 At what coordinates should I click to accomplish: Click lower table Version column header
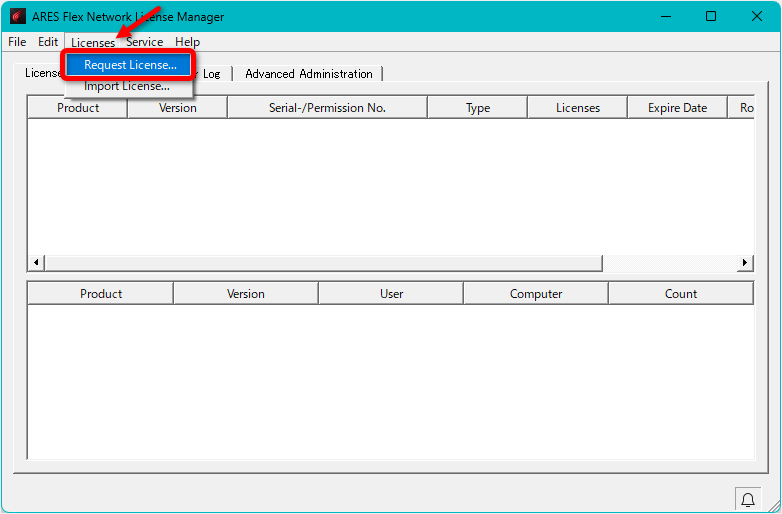[245, 294]
